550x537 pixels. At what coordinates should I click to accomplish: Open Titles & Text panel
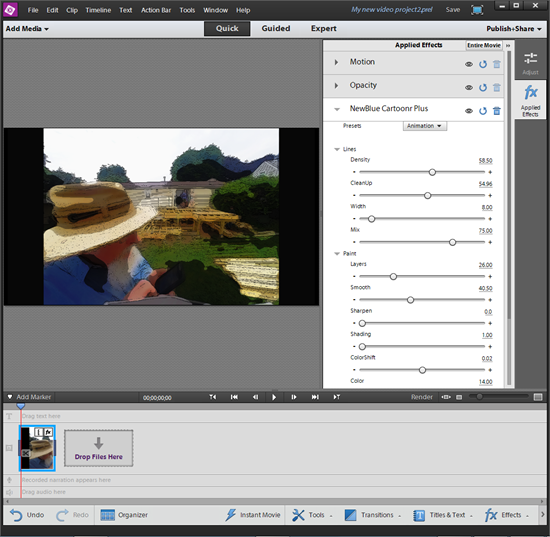(443, 515)
